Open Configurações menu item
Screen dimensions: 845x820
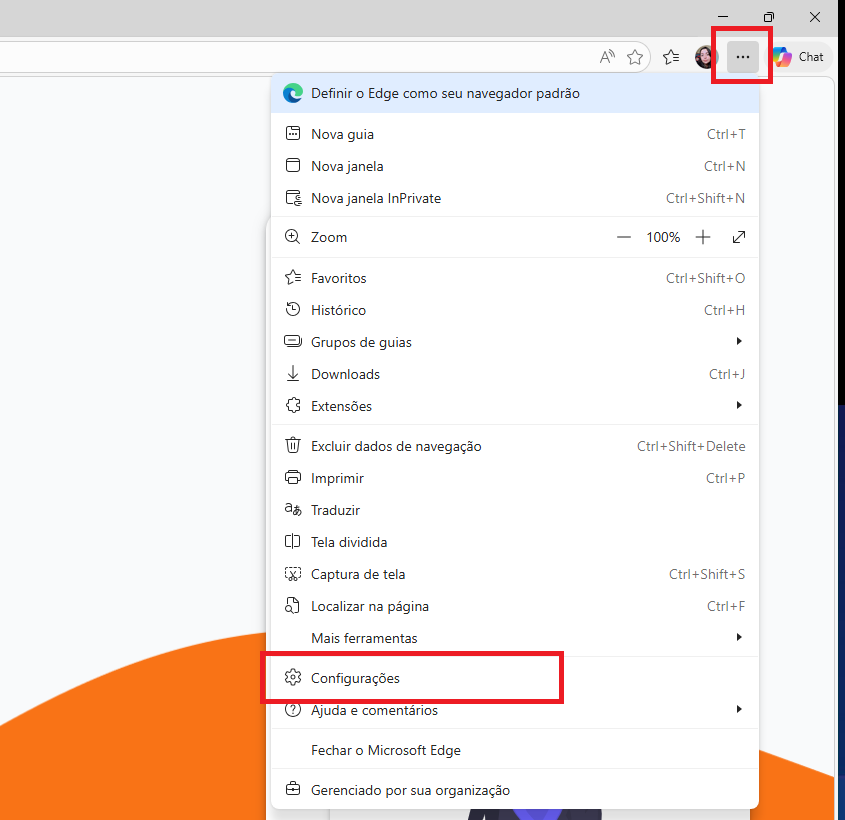pos(515,678)
